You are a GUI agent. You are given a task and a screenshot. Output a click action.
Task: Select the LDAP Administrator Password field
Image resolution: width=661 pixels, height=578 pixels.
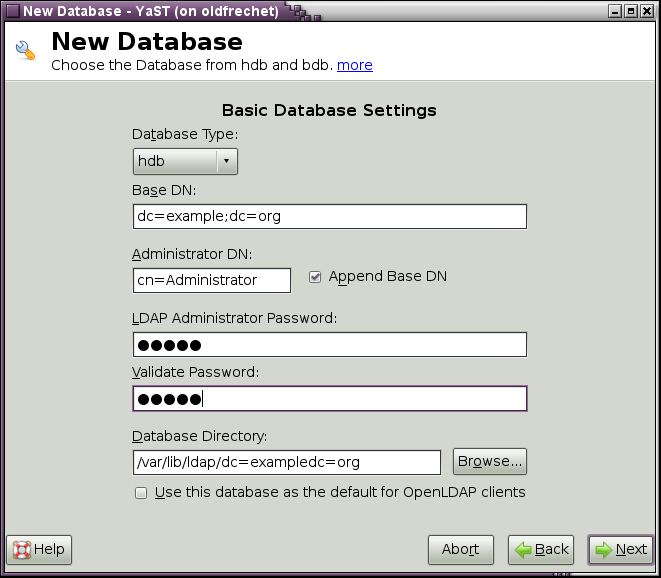[x=329, y=345]
